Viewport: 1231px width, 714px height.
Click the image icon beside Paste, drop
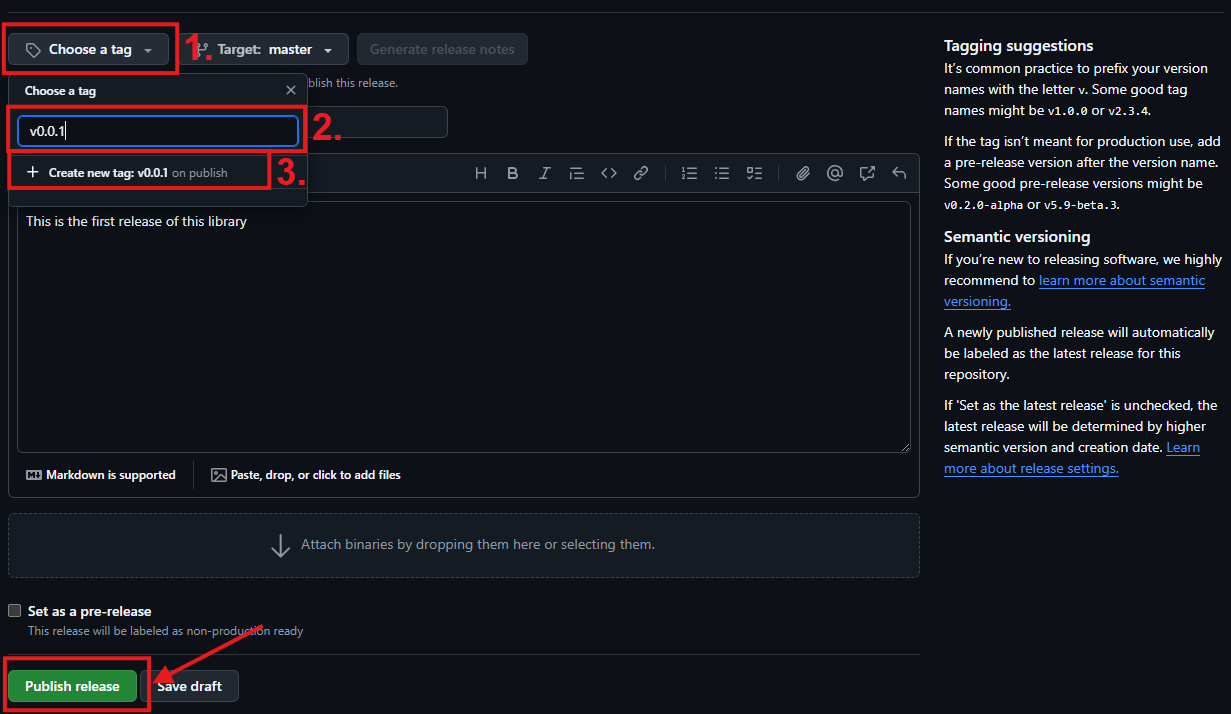(219, 475)
